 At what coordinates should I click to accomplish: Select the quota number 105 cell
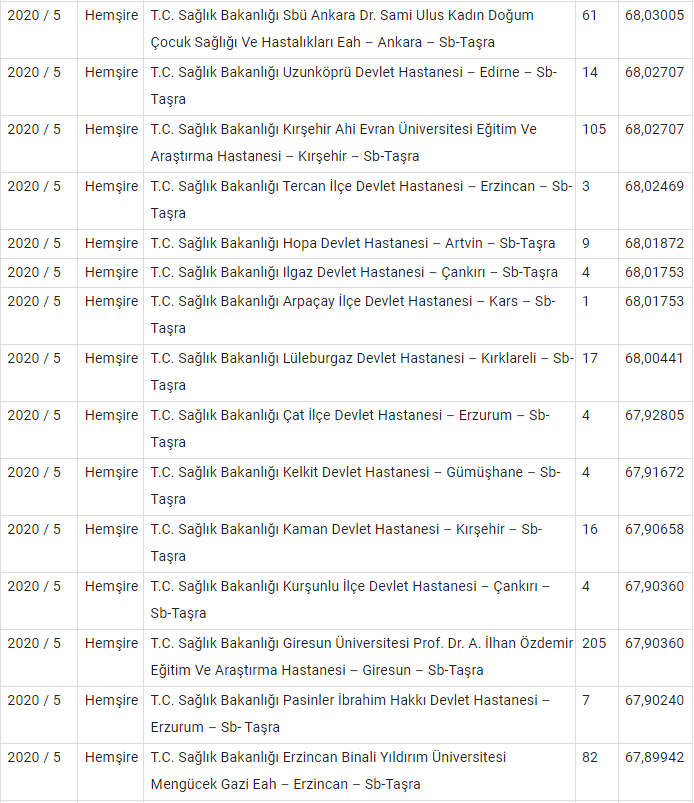tap(594, 129)
